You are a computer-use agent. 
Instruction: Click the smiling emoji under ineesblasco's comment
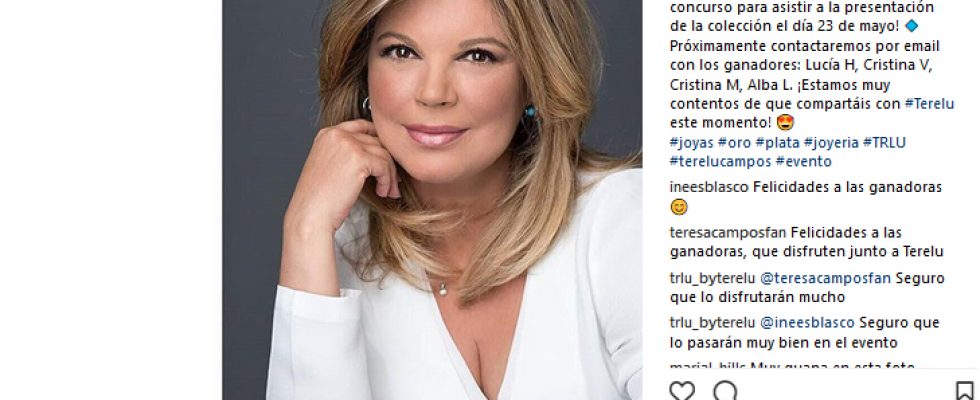coord(679,207)
